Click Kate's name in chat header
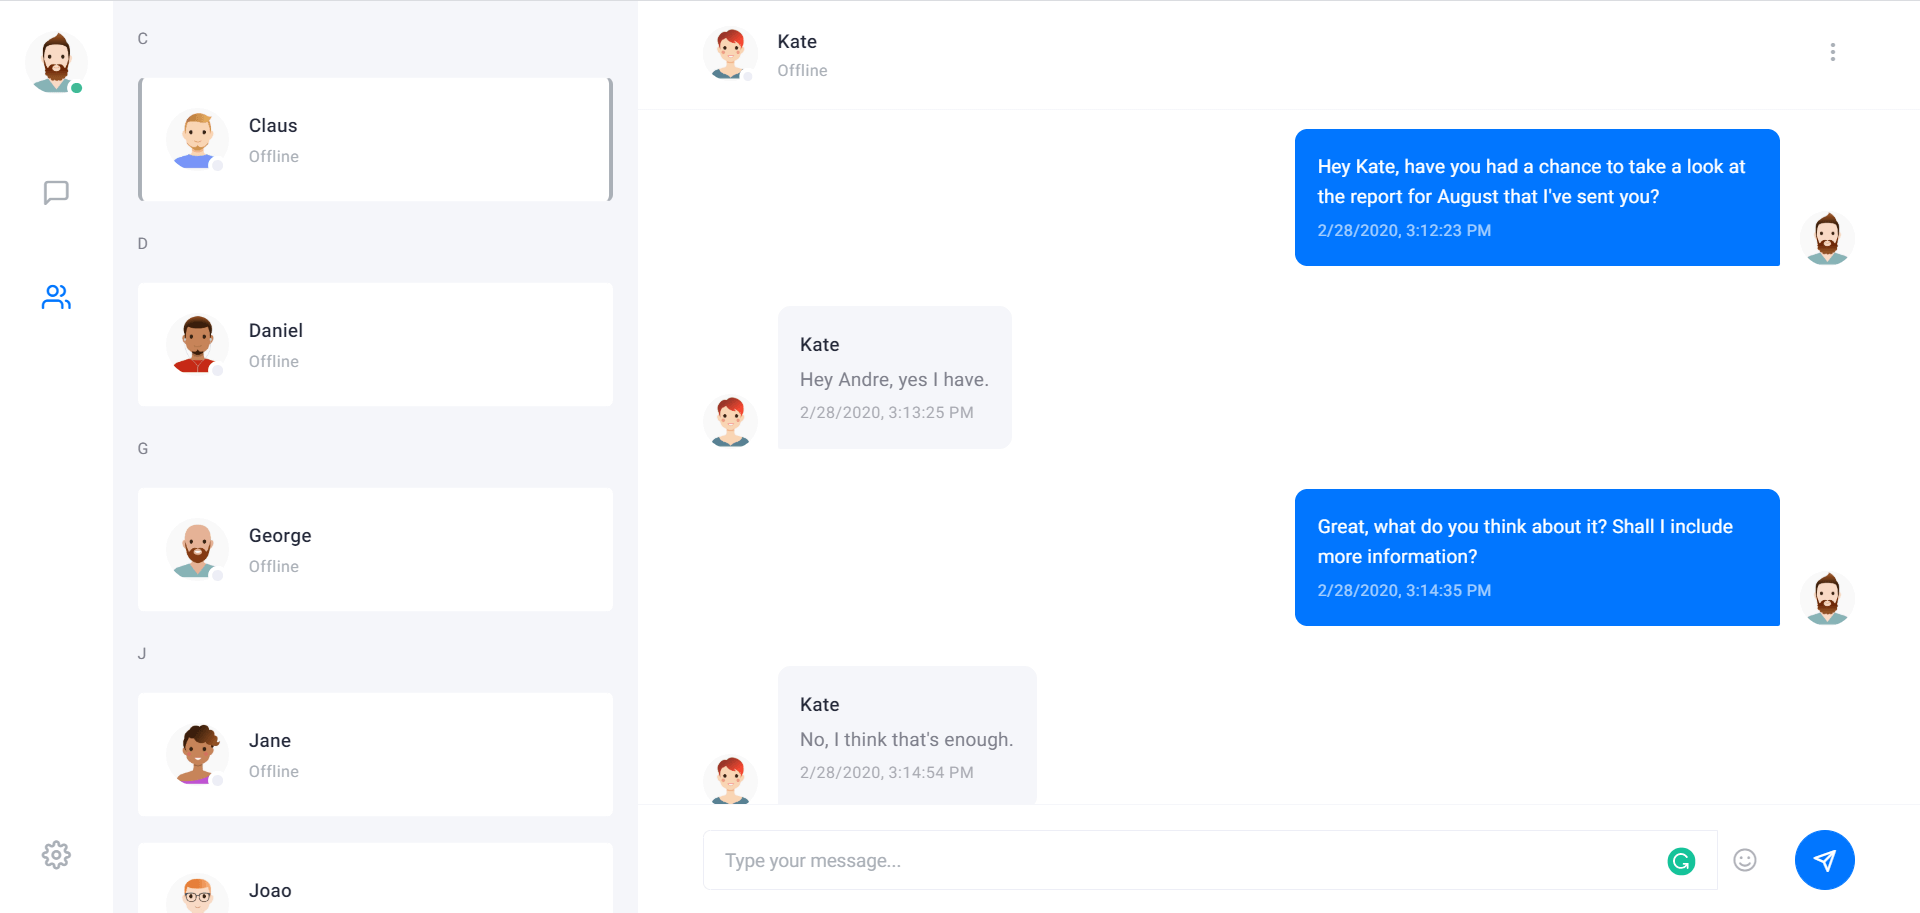 797,42
